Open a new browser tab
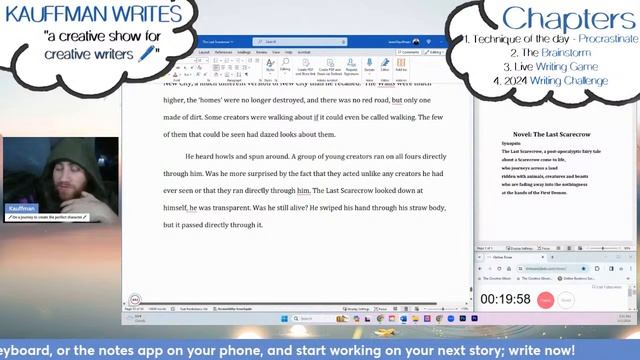 coord(552,258)
